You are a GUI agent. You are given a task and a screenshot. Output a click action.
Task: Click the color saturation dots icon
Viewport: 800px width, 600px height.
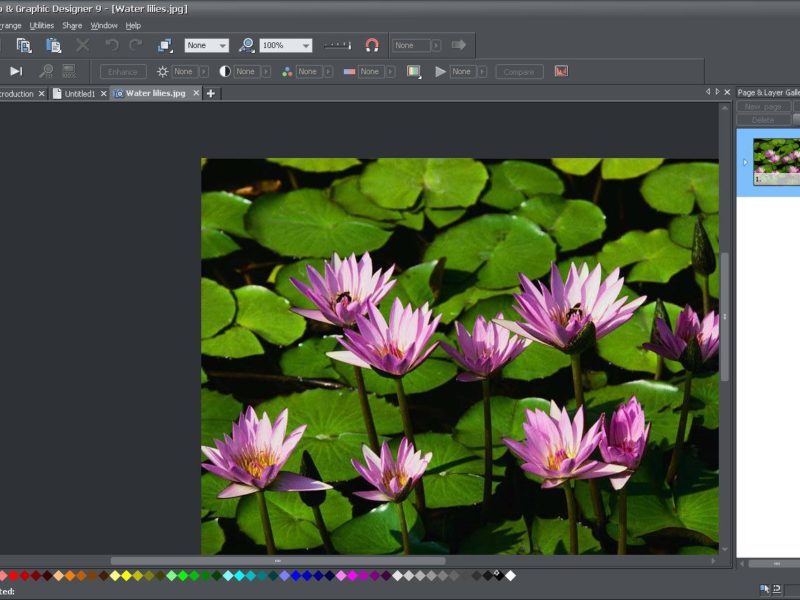click(287, 72)
